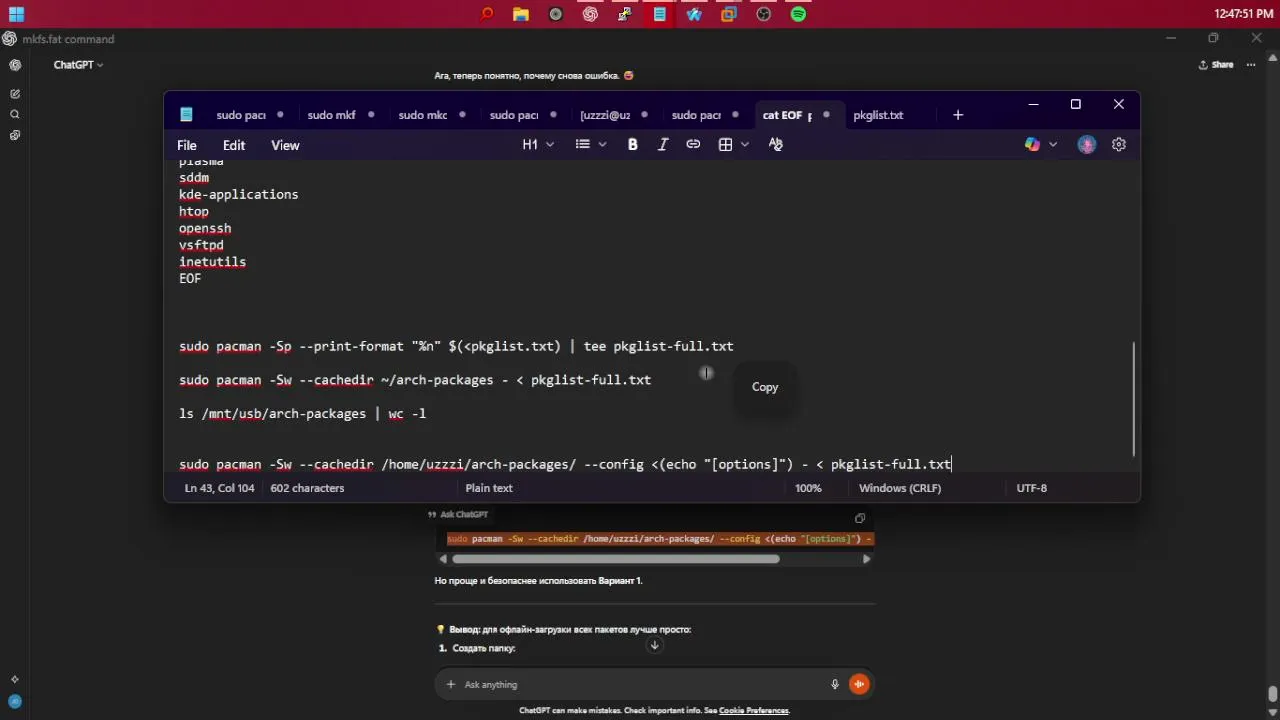Open the View menu
1280x720 pixels.
pos(285,145)
